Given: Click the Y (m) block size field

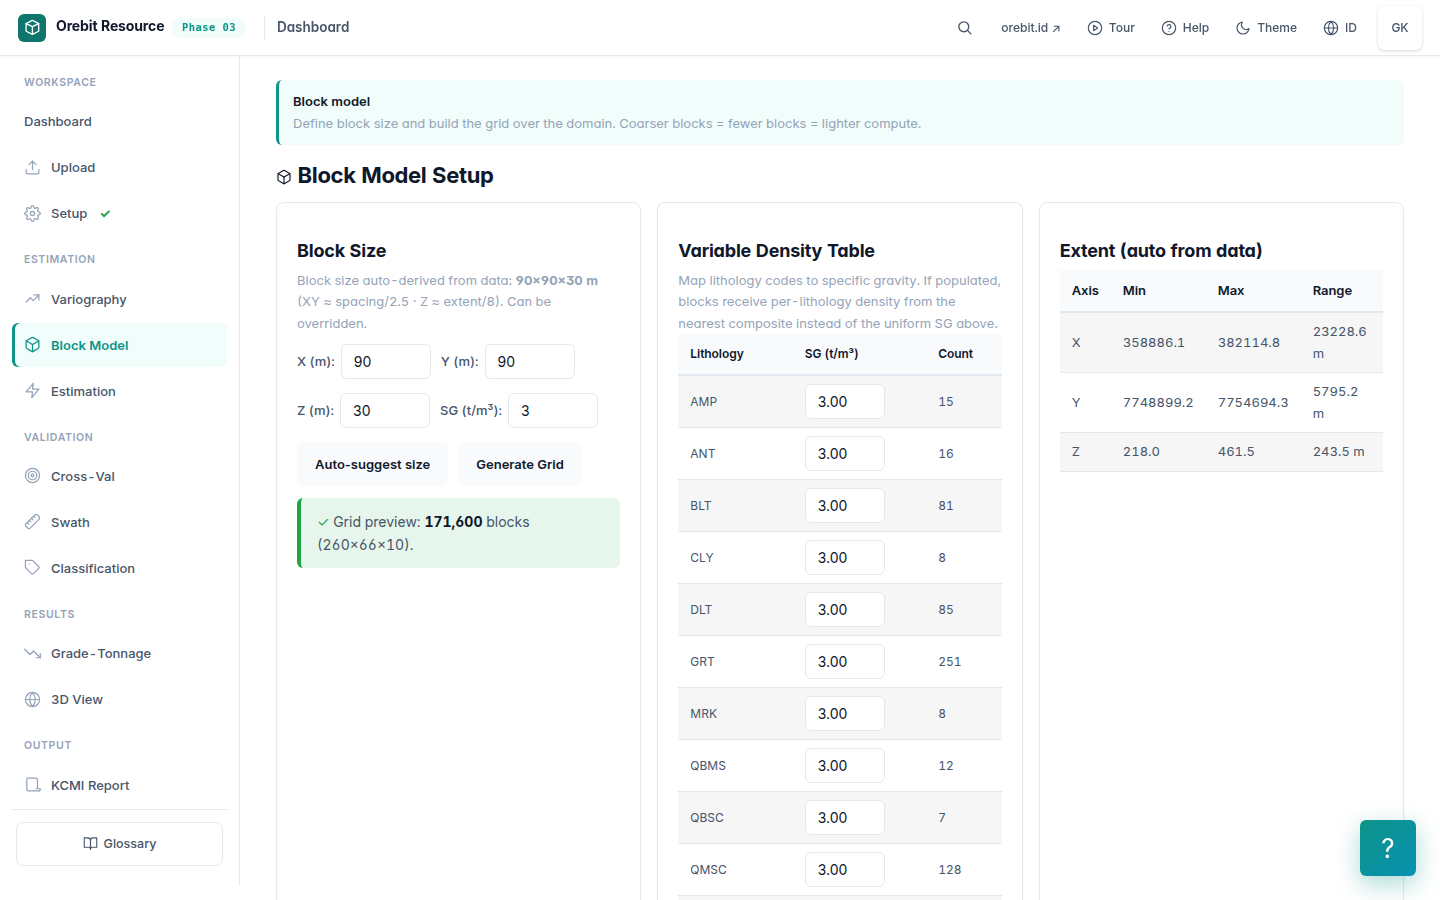Looking at the screenshot, I should coord(530,362).
